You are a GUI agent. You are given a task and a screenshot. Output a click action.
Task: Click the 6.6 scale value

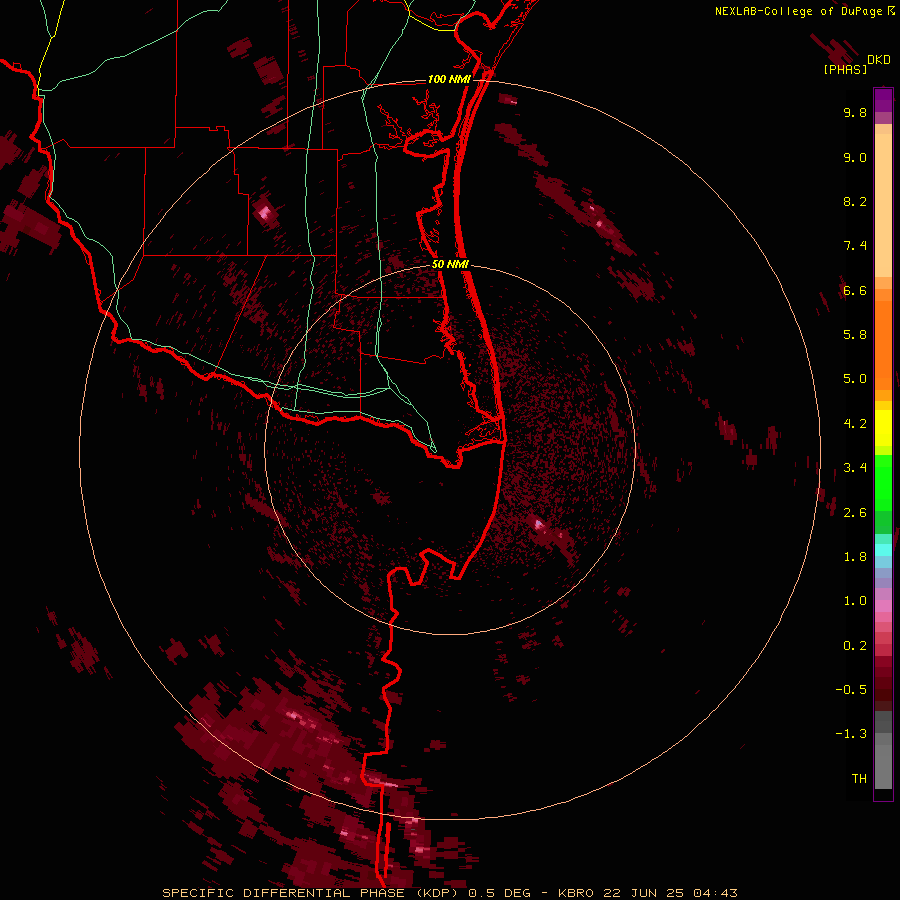[x=855, y=290]
